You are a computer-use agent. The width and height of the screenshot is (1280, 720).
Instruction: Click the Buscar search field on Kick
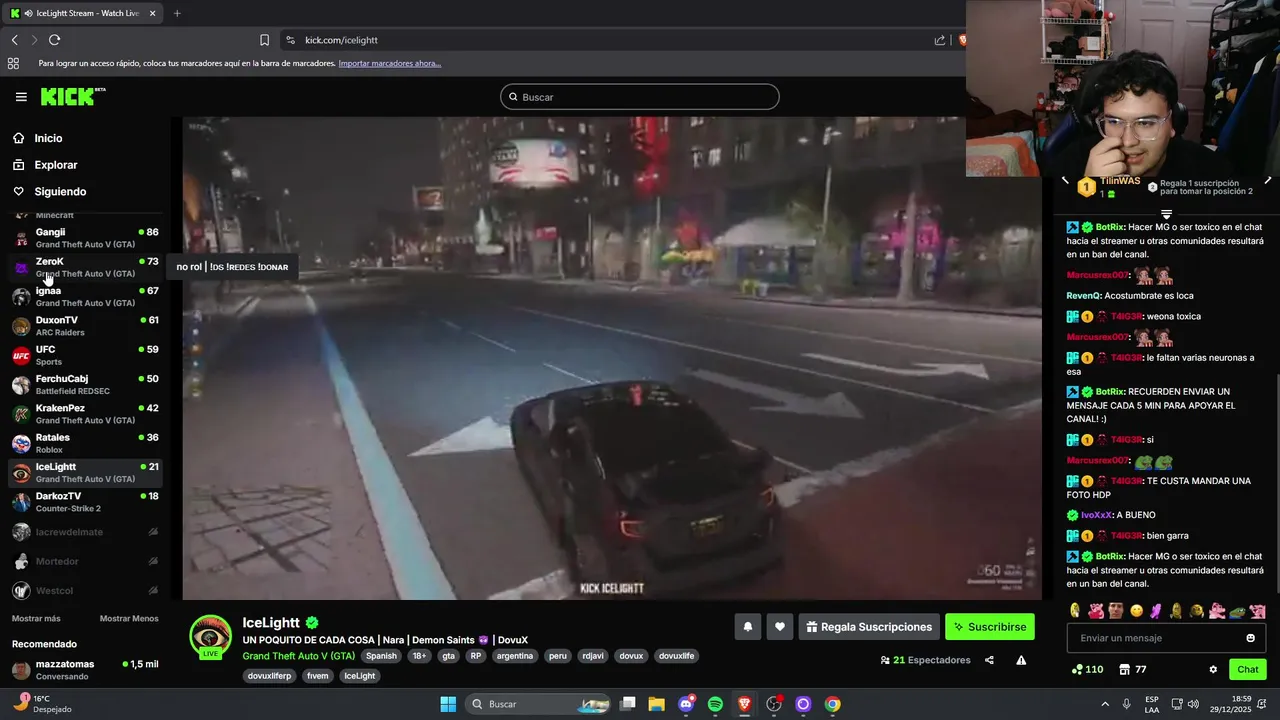point(640,97)
